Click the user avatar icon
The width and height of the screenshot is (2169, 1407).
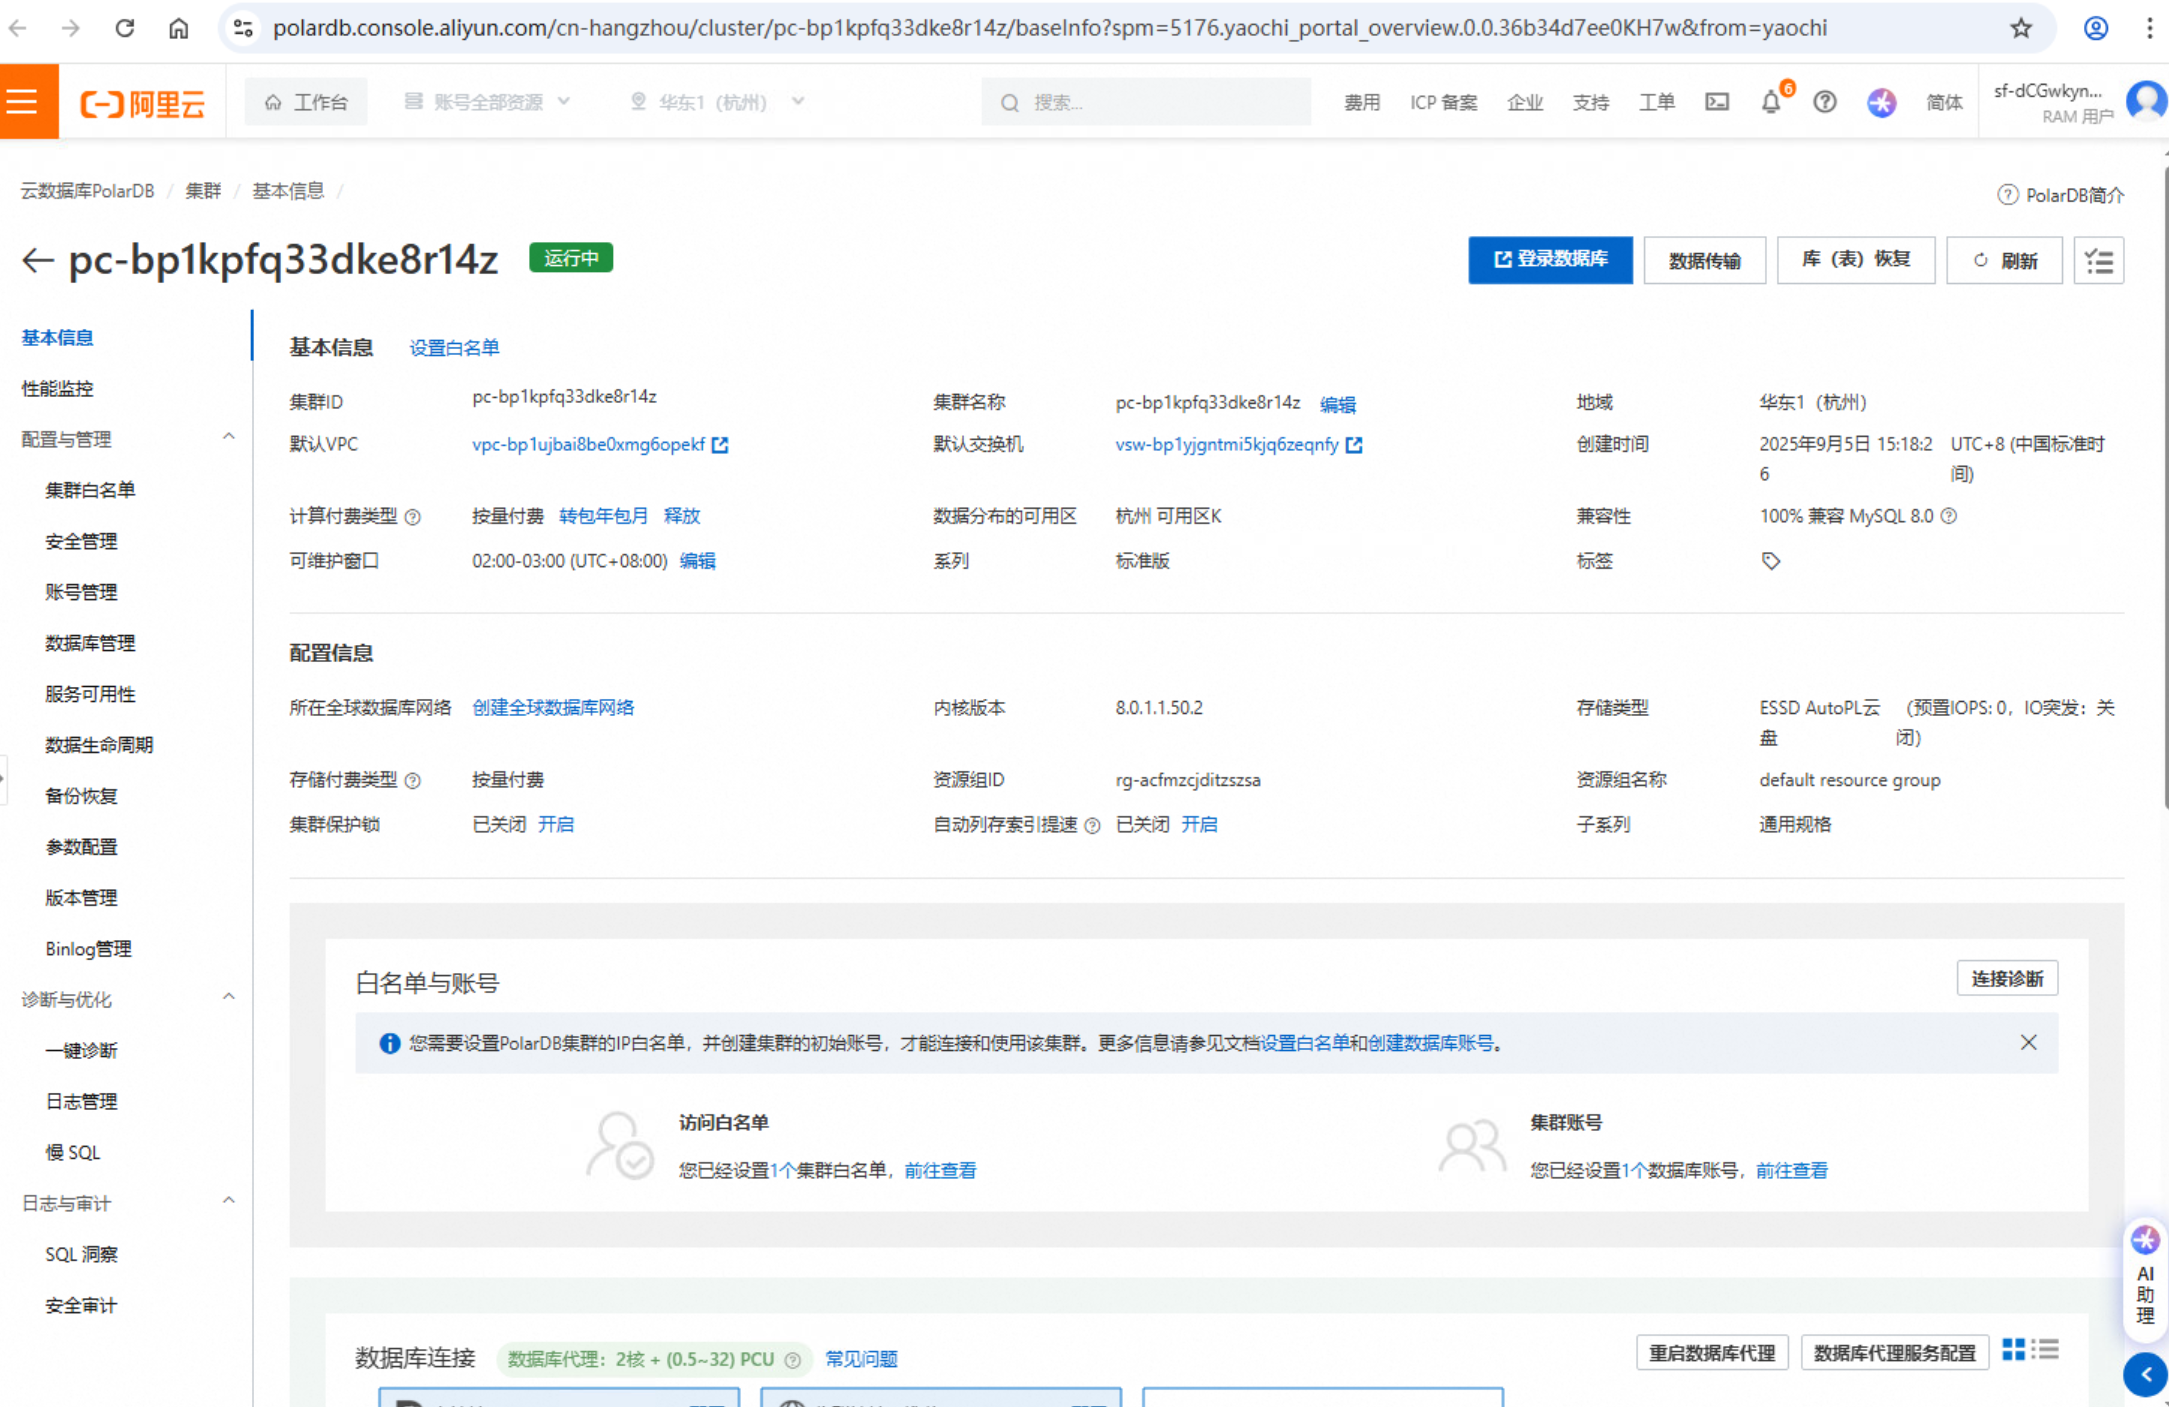2146,102
